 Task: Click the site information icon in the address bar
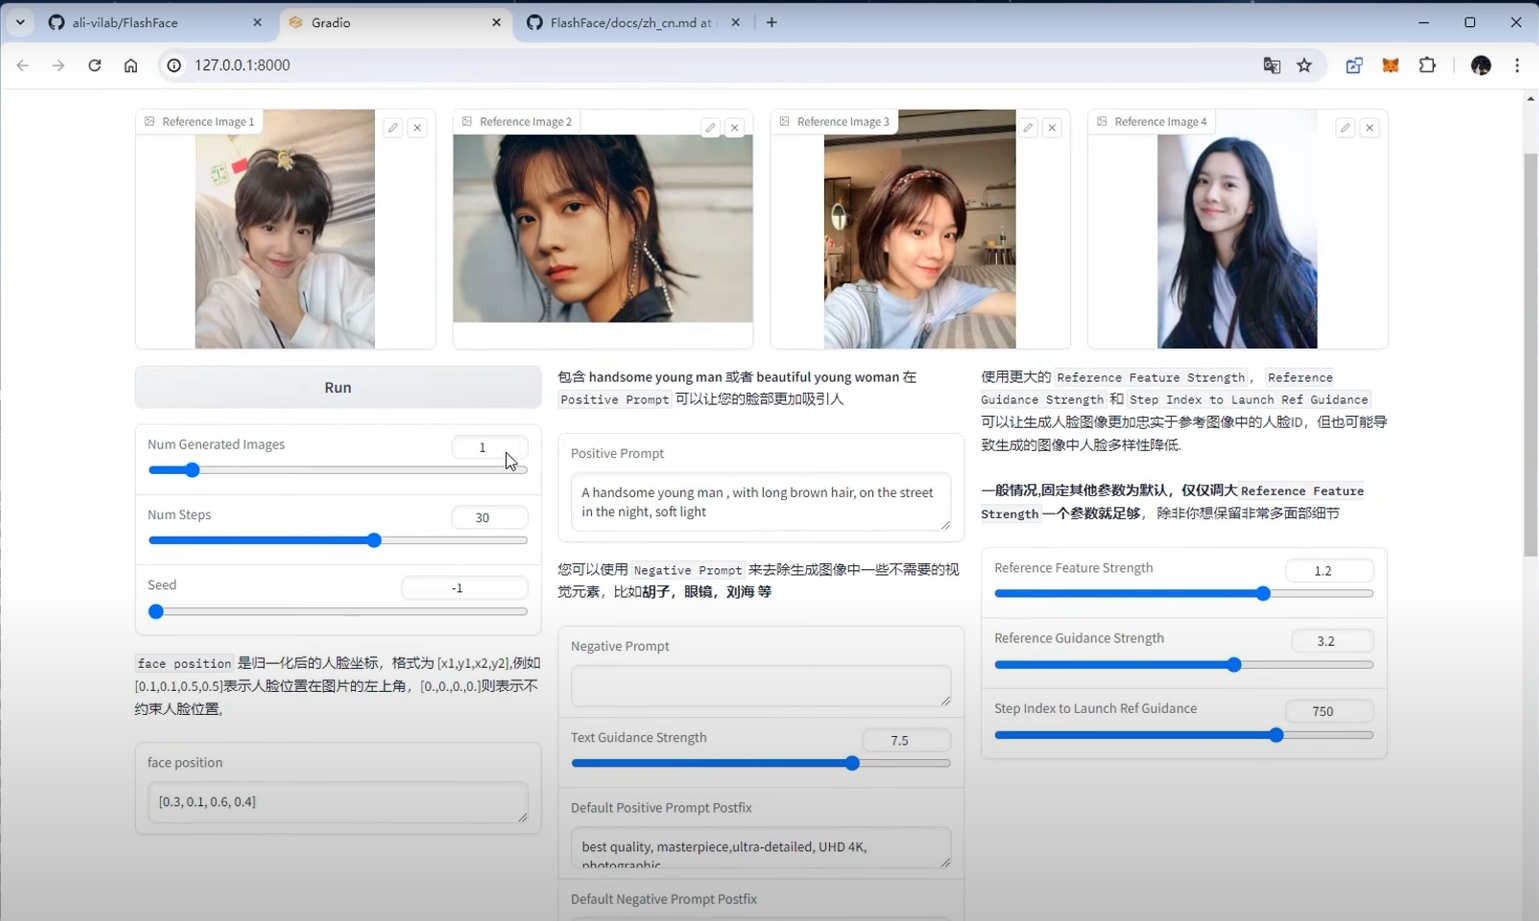tap(175, 65)
